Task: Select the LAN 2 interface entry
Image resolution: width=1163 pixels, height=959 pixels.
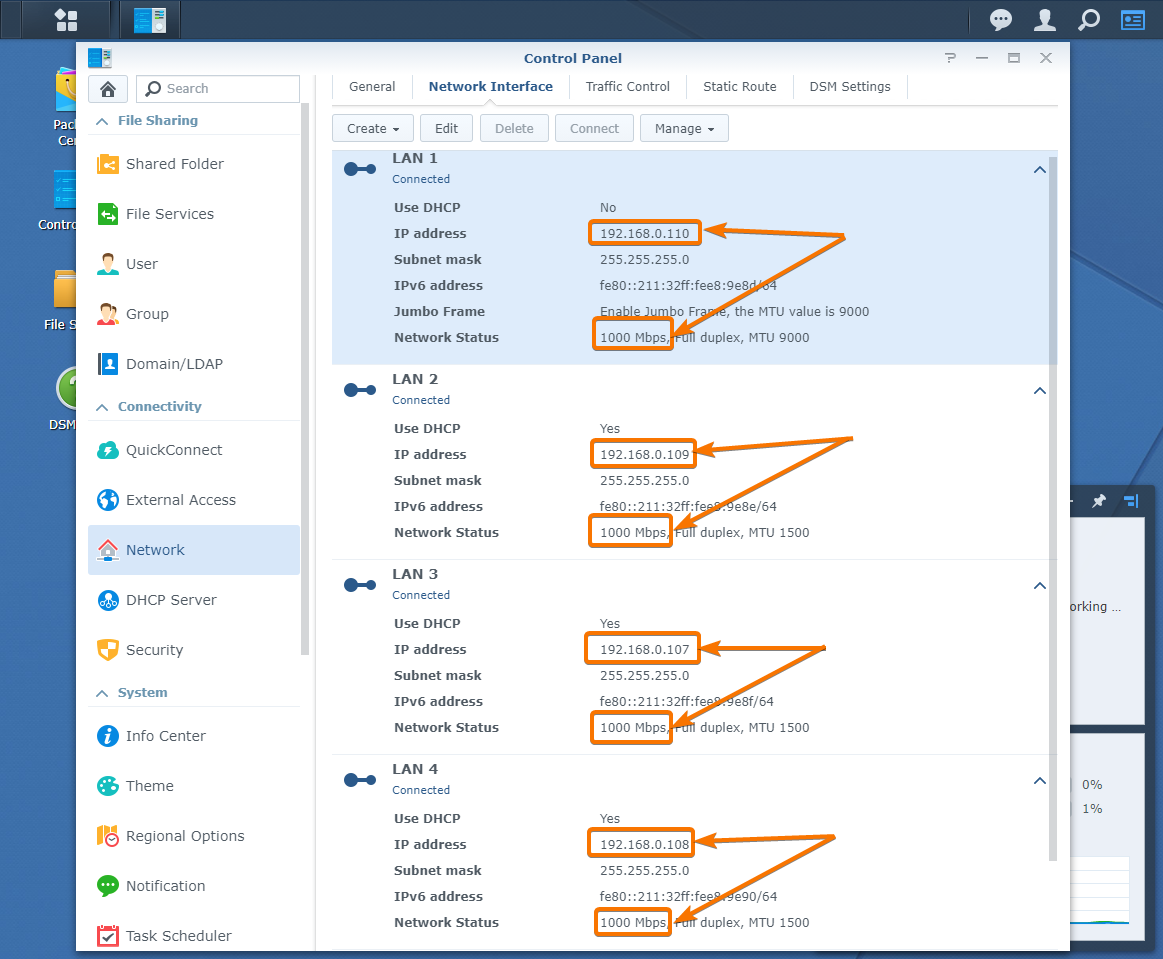Action: (415, 380)
